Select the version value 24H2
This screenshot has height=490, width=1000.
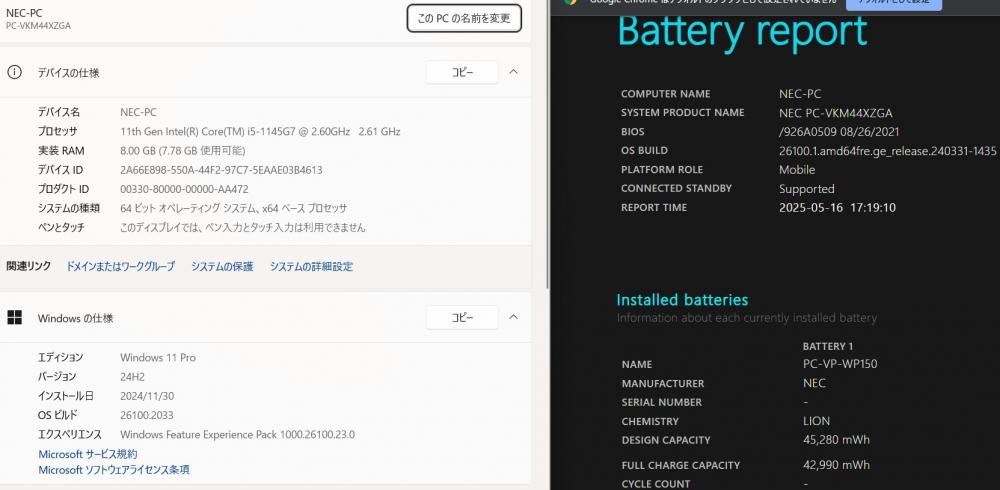point(133,376)
